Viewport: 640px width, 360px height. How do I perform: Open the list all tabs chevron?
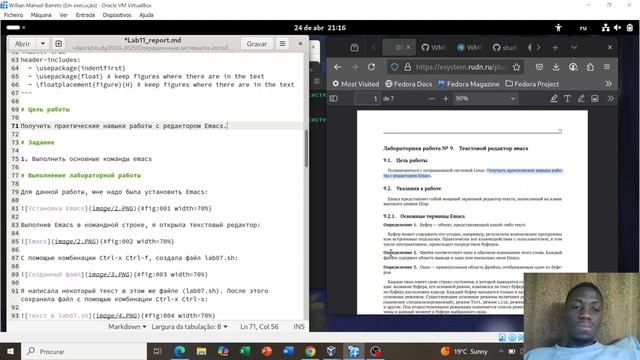[x=574, y=47]
